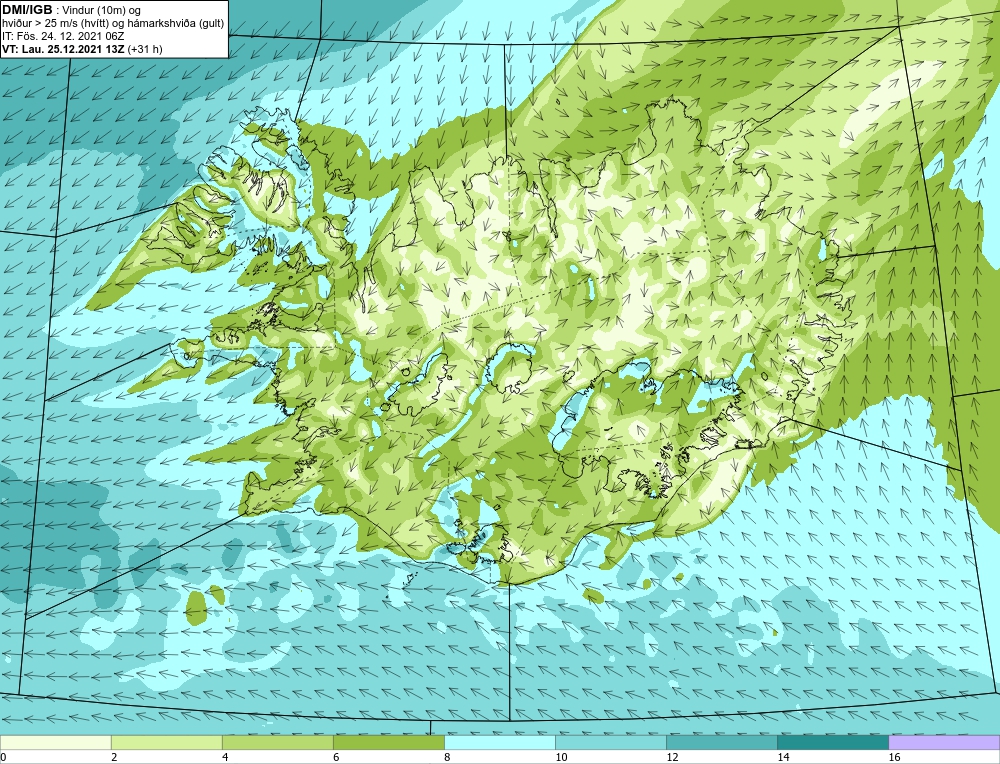Click the 0–2 m/s pale yellow legend swatch

tap(55, 742)
